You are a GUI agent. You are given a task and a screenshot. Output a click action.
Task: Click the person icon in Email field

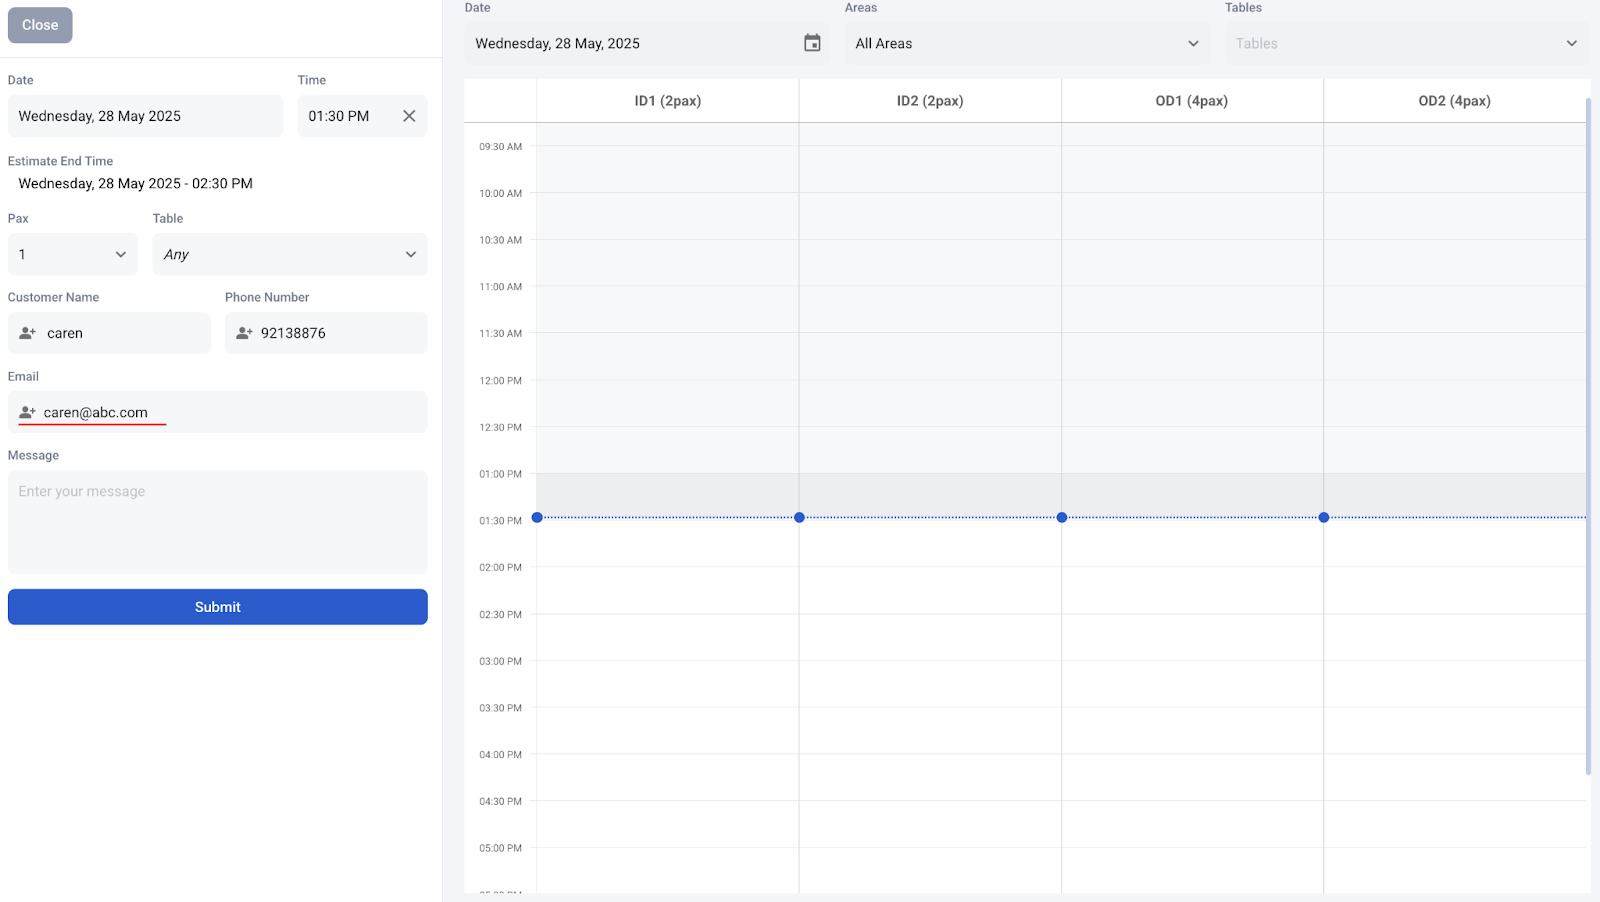point(28,412)
